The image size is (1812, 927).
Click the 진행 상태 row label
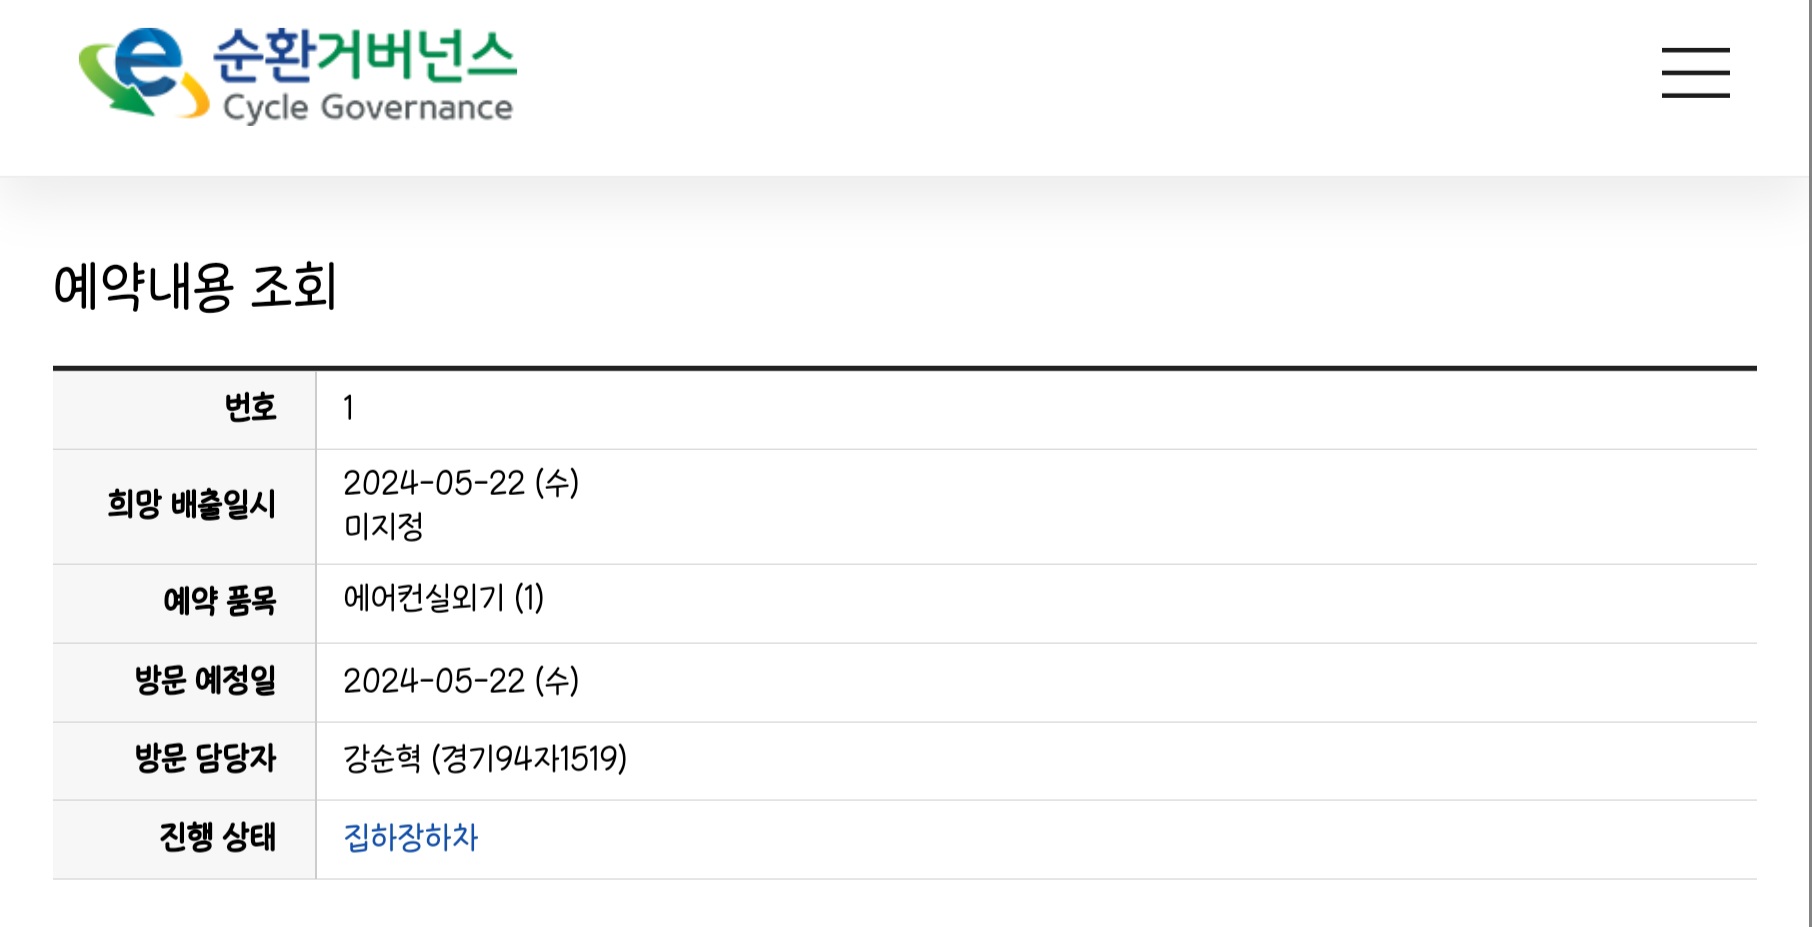tap(217, 837)
